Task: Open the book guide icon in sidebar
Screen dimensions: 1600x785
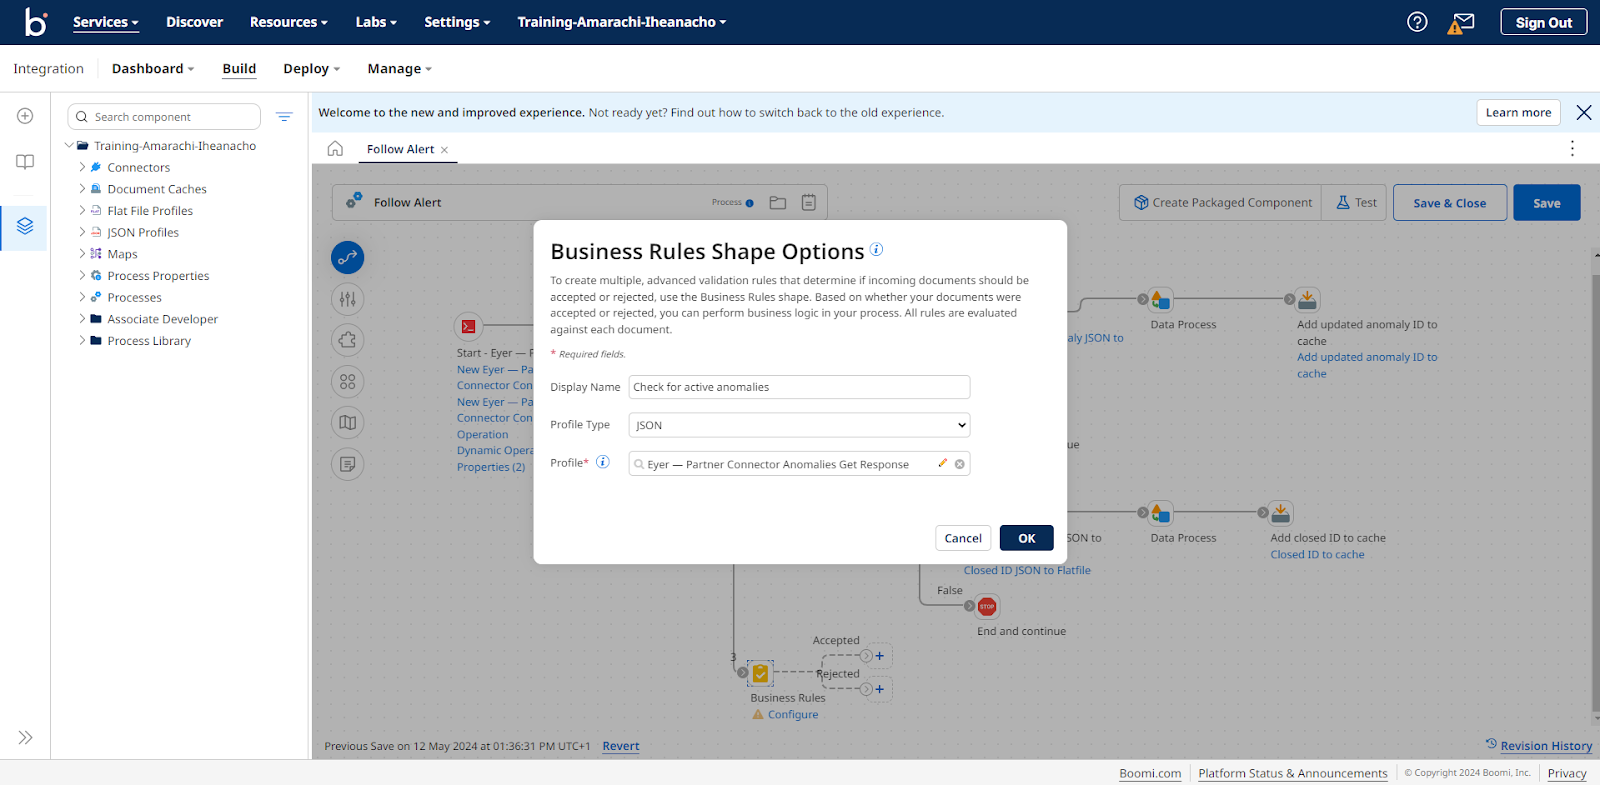Action: (25, 162)
